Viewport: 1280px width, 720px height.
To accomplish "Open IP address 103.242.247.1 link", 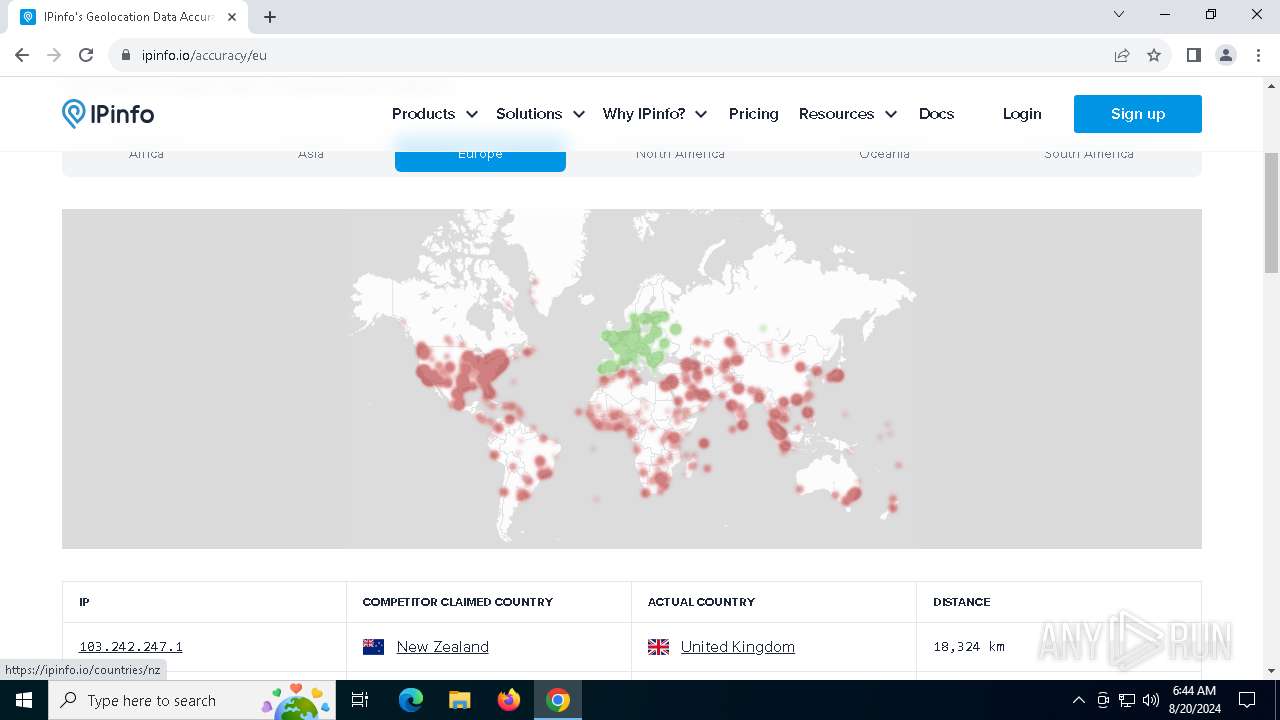I will point(131,647).
